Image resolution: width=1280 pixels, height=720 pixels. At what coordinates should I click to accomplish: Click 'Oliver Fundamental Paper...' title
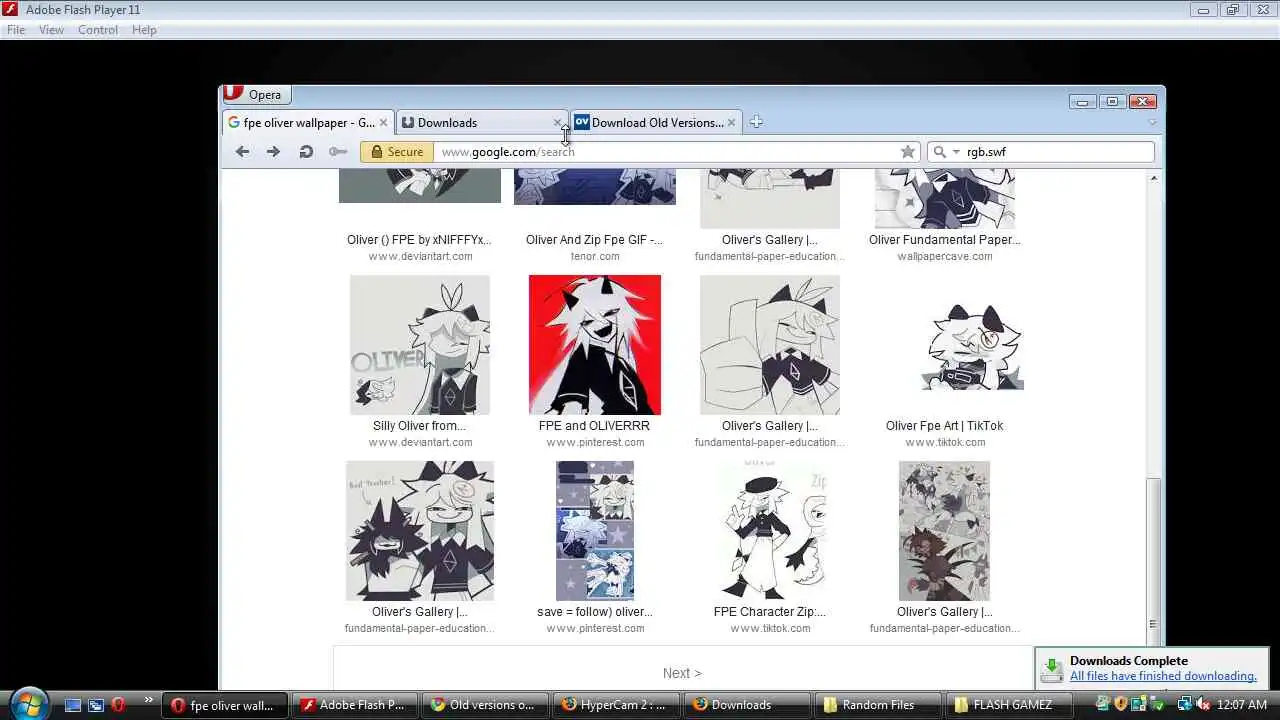coord(945,240)
